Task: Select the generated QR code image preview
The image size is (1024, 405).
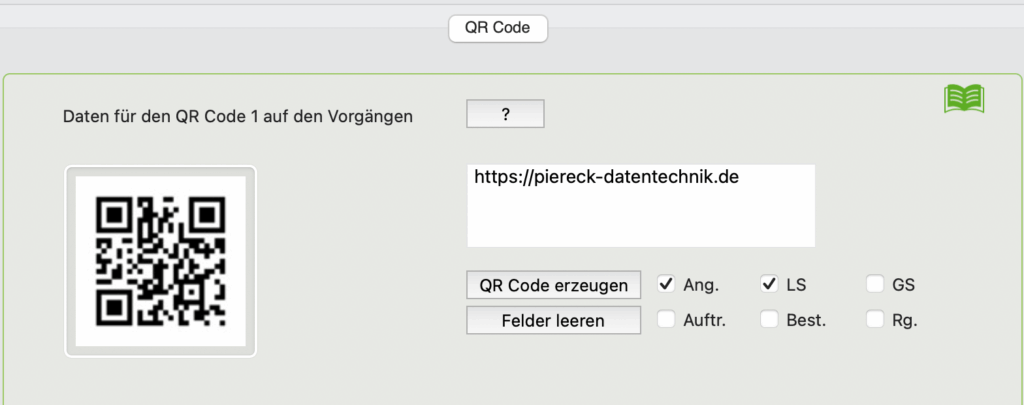Action: 161,261
